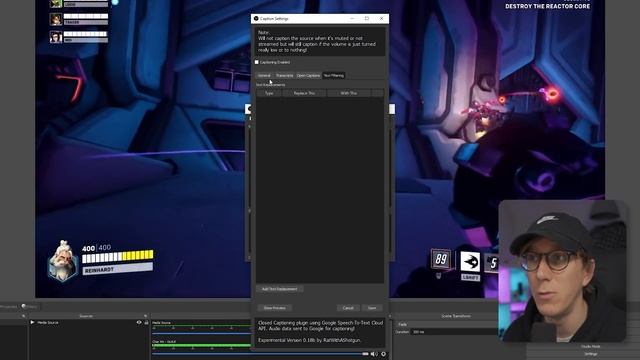Cancel the Caption Settings dialog
The height and width of the screenshot is (360, 640).
[348, 308]
